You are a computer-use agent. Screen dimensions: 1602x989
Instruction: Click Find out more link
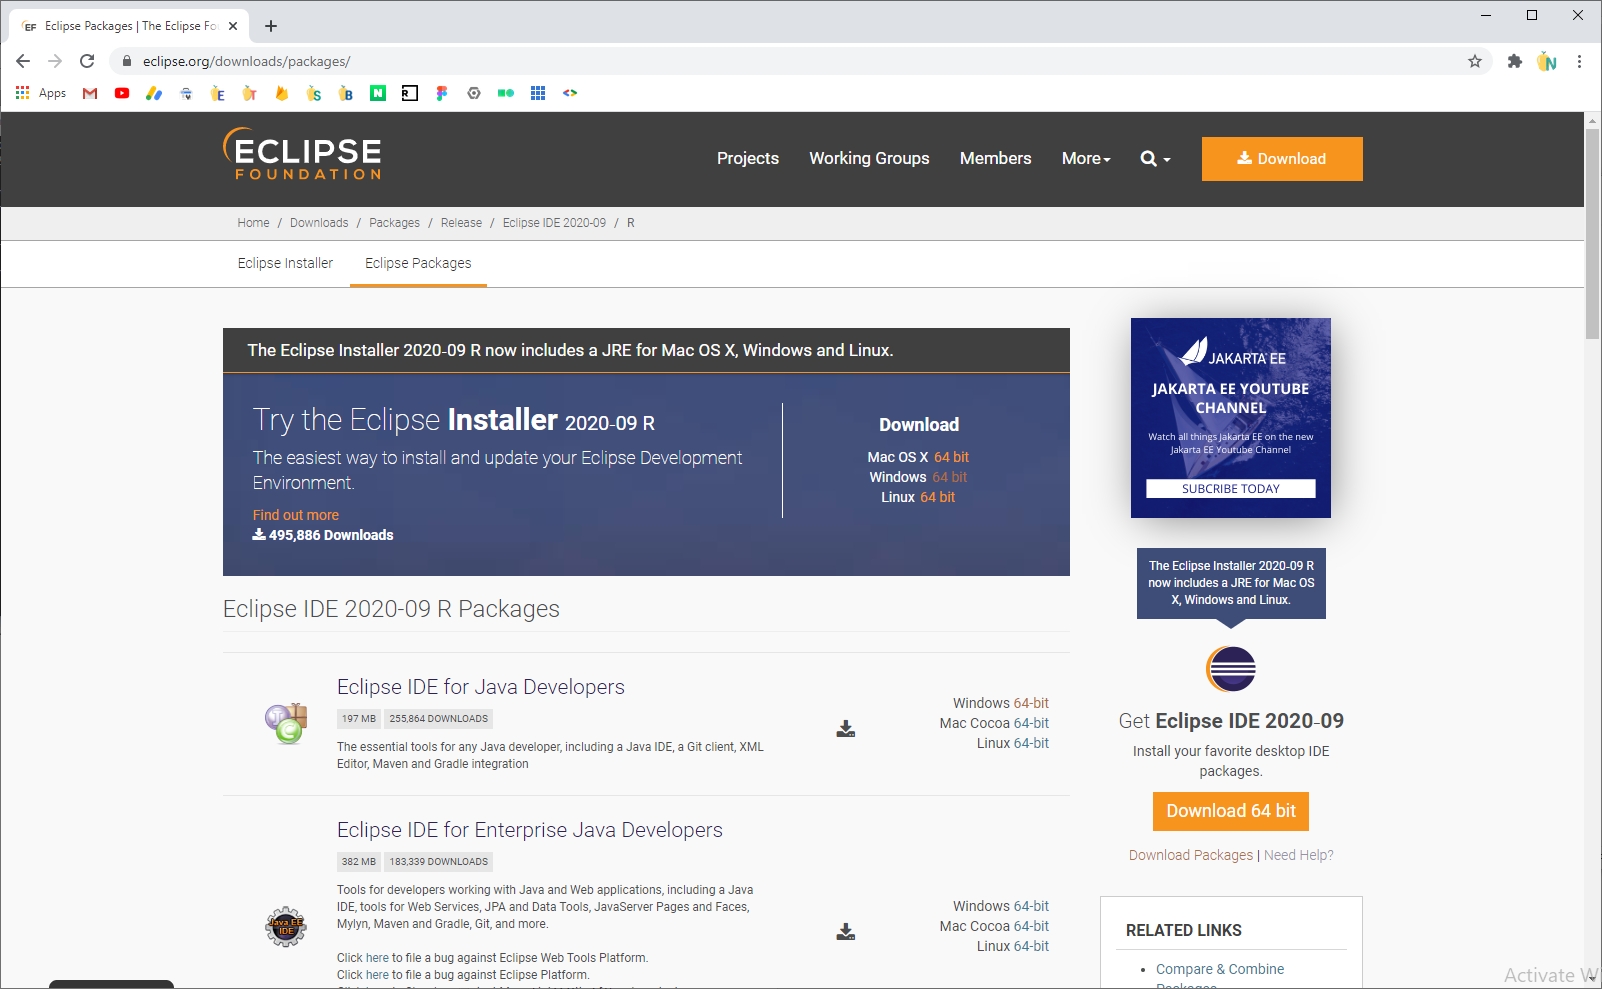pyautogui.click(x=296, y=515)
